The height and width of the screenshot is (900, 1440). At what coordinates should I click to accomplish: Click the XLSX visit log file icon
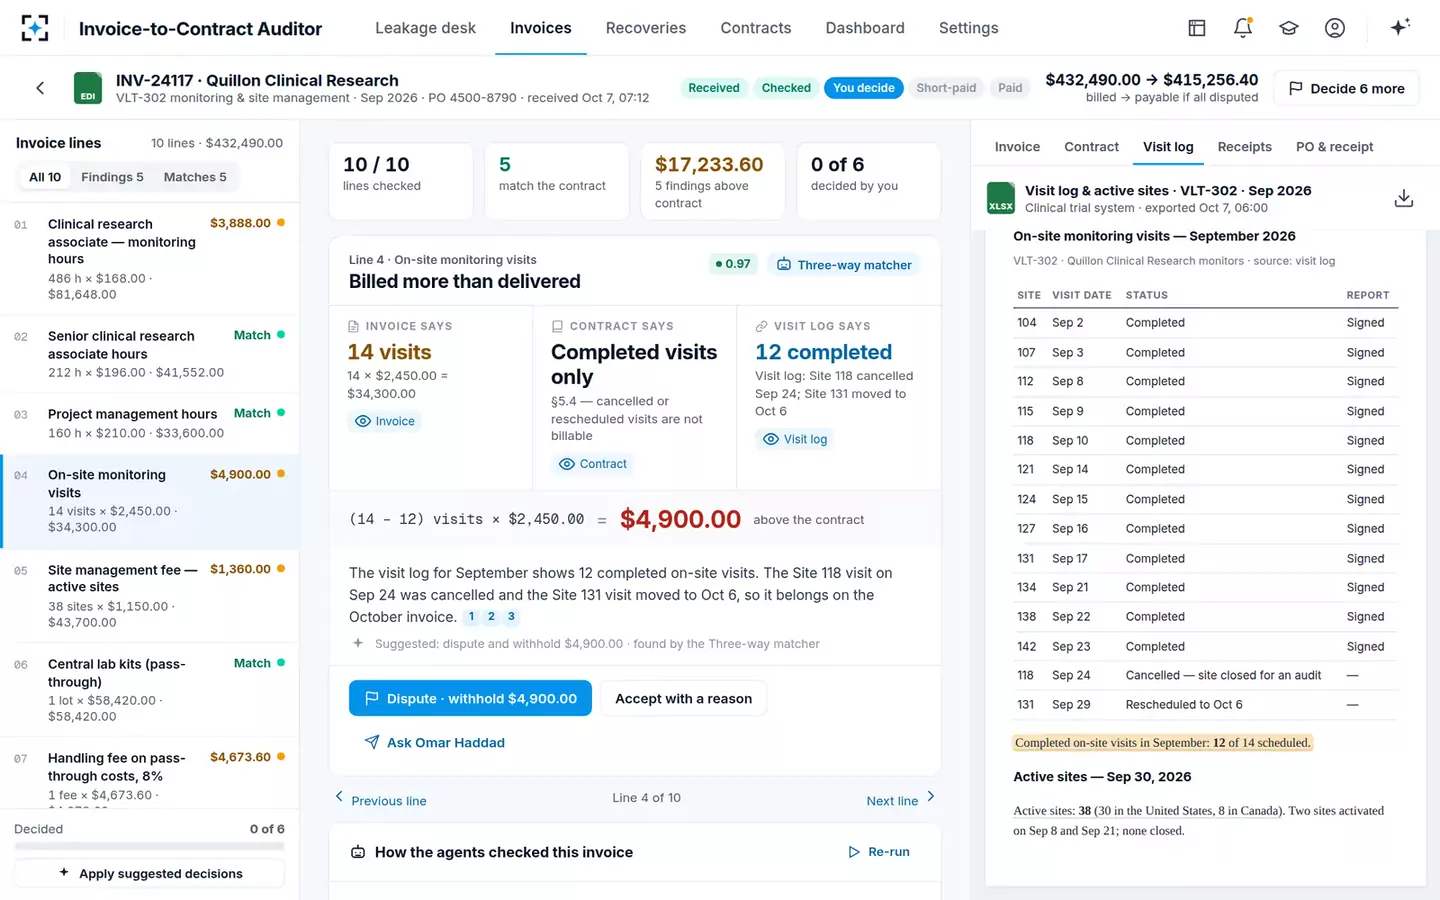tap(1001, 198)
